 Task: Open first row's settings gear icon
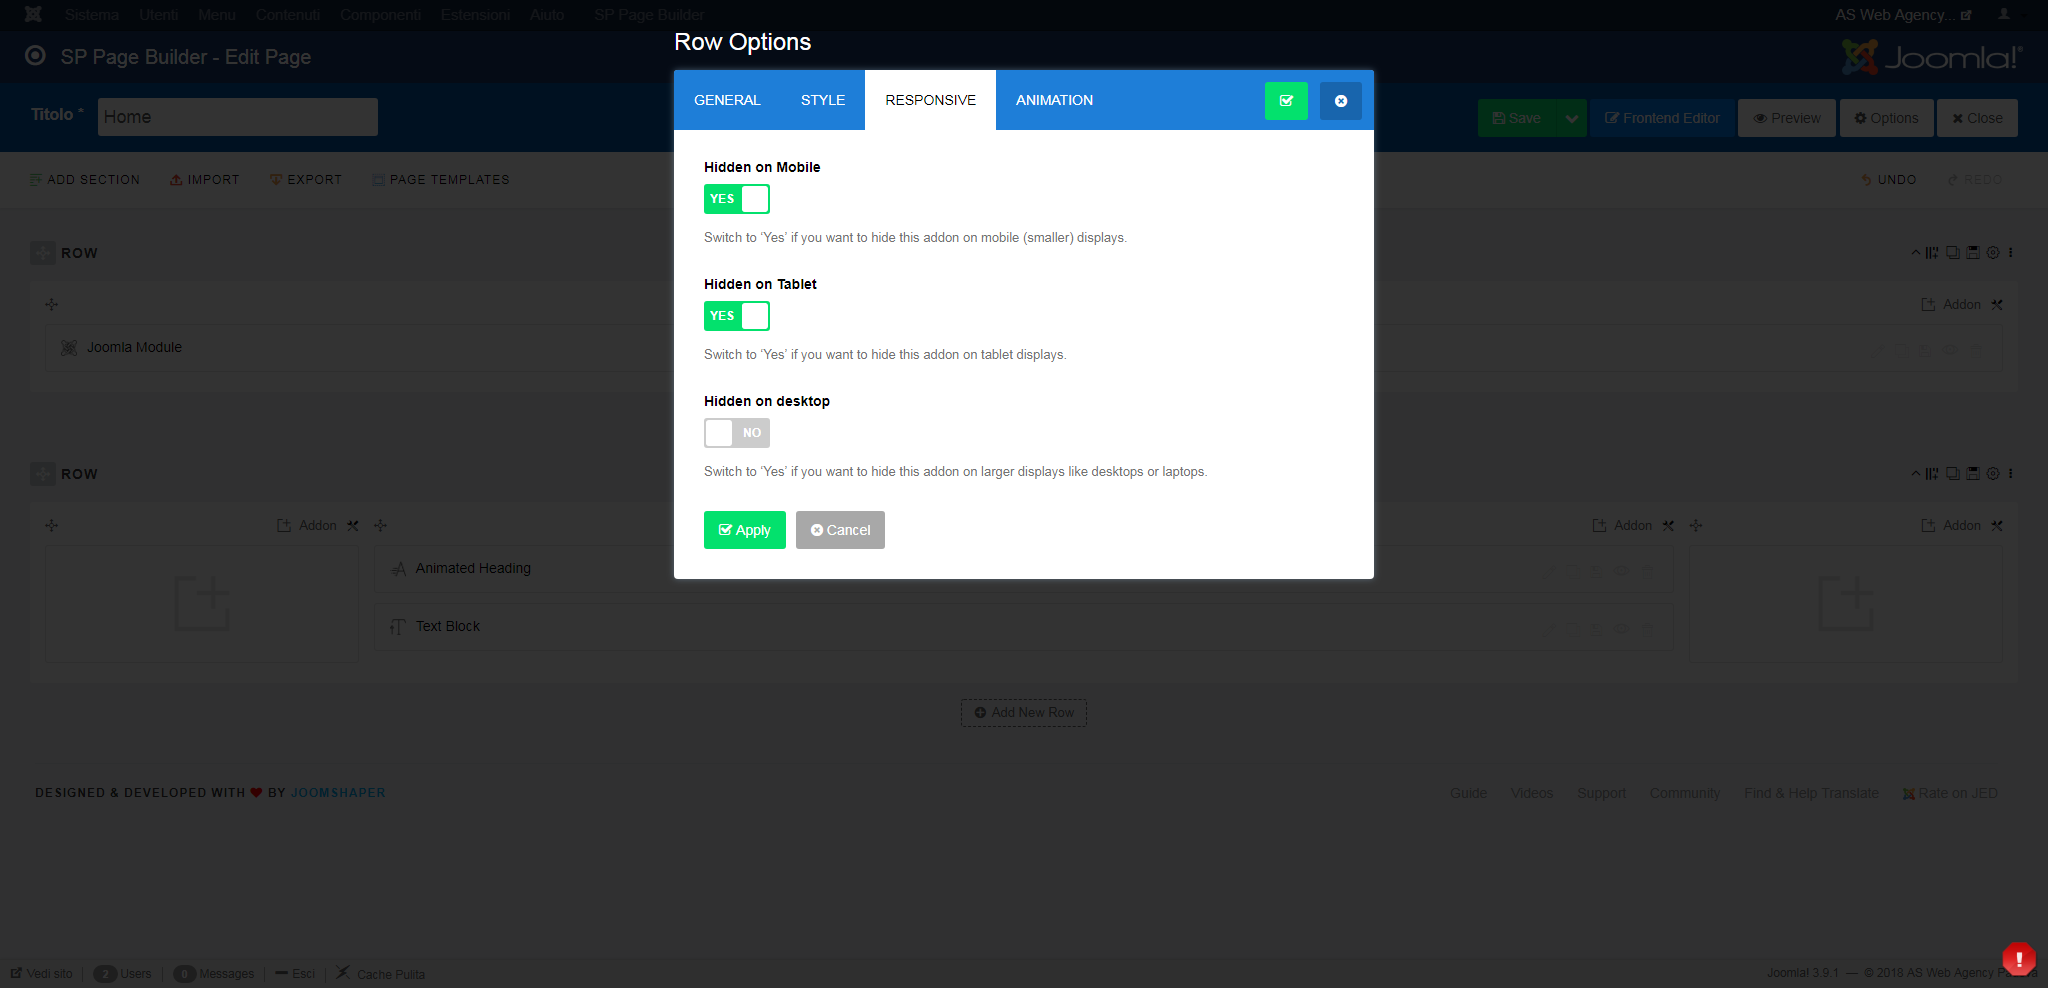pyautogui.click(x=1993, y=253)
